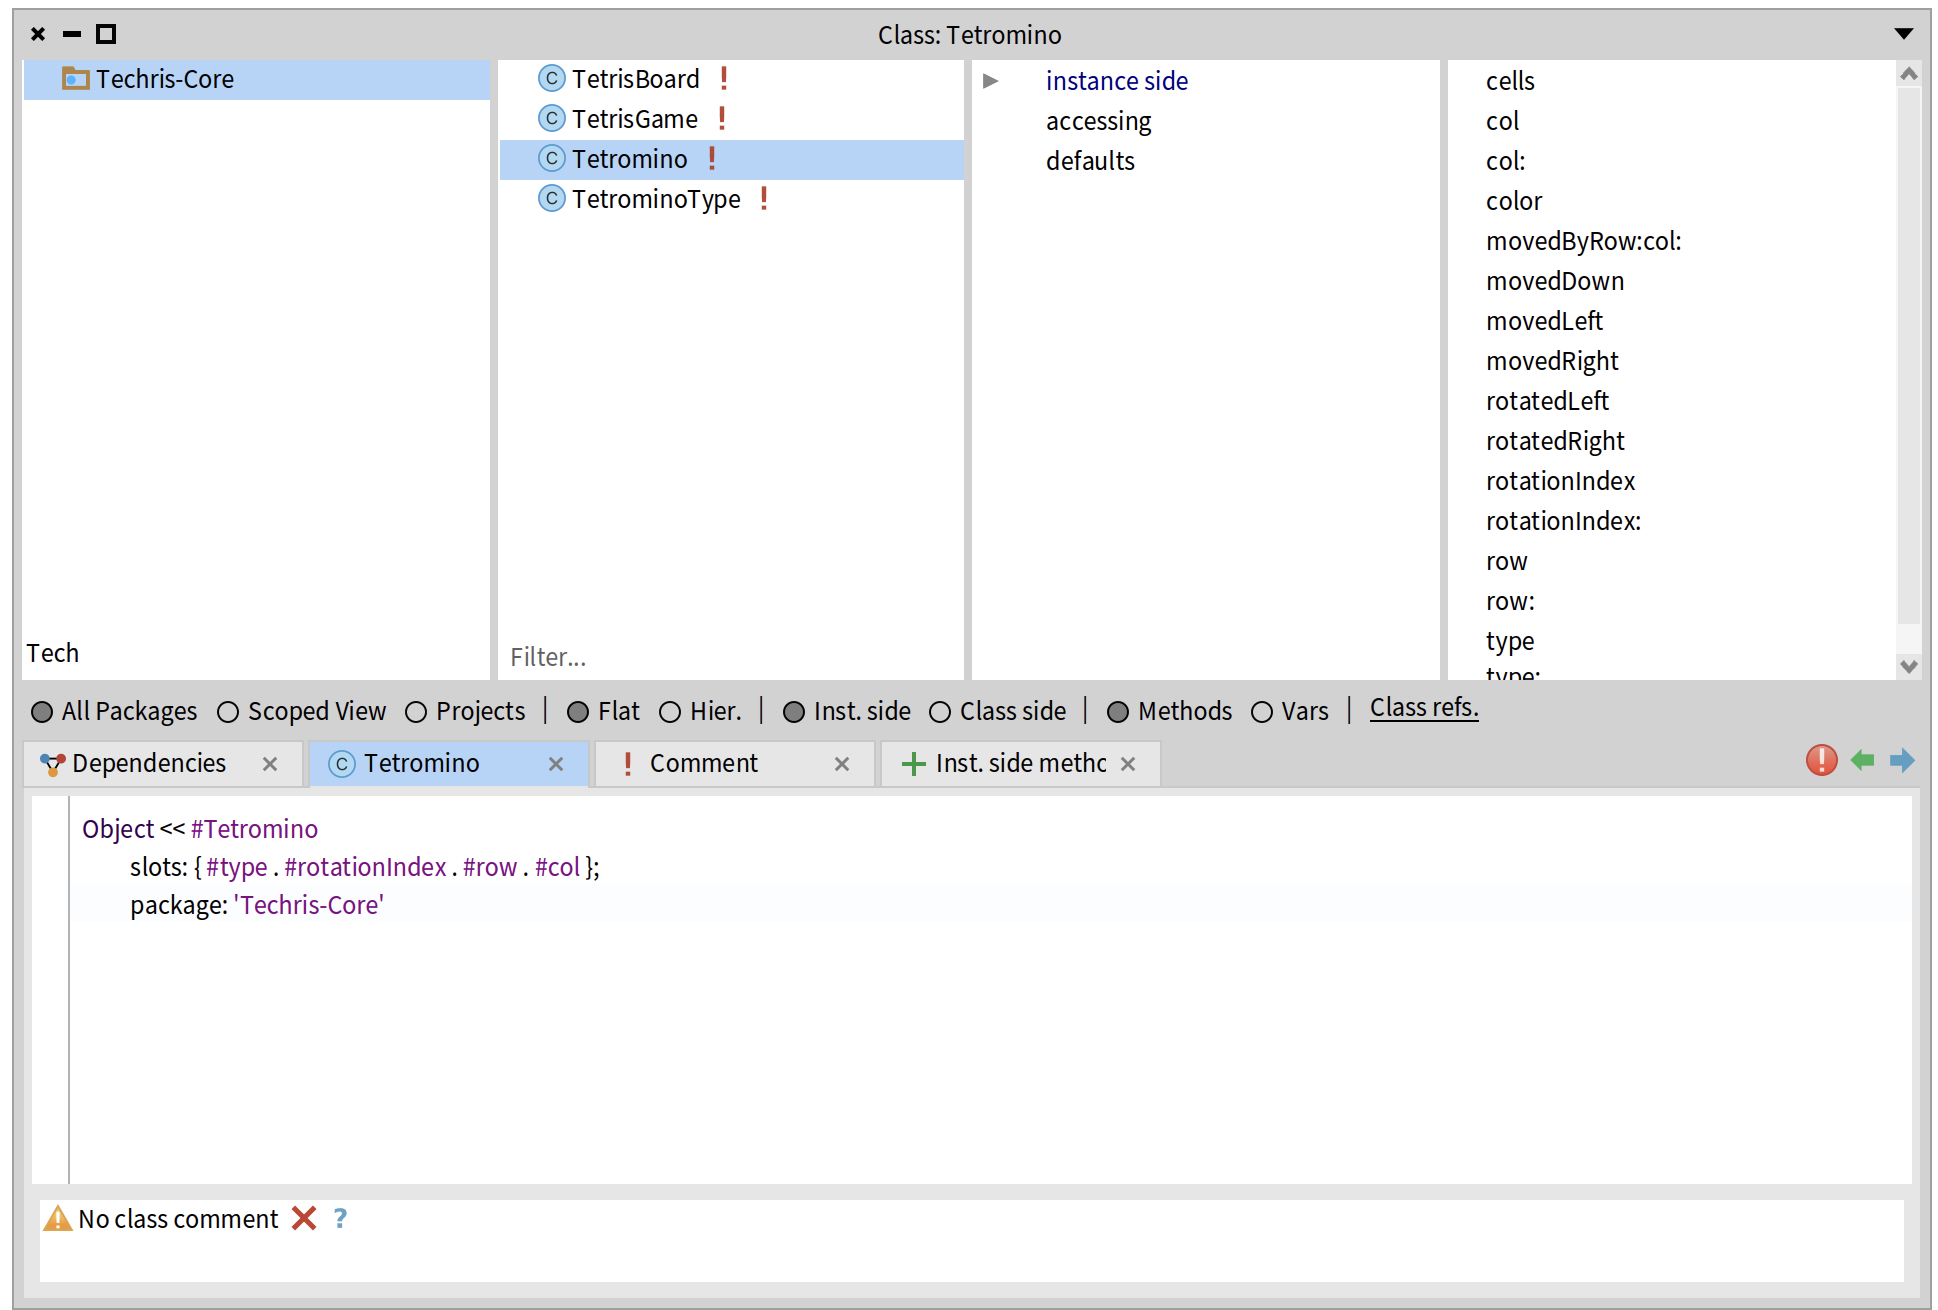Click the Class refs. link
Viewport: 1938px width, 1310px height.
tap(1423, 708)
